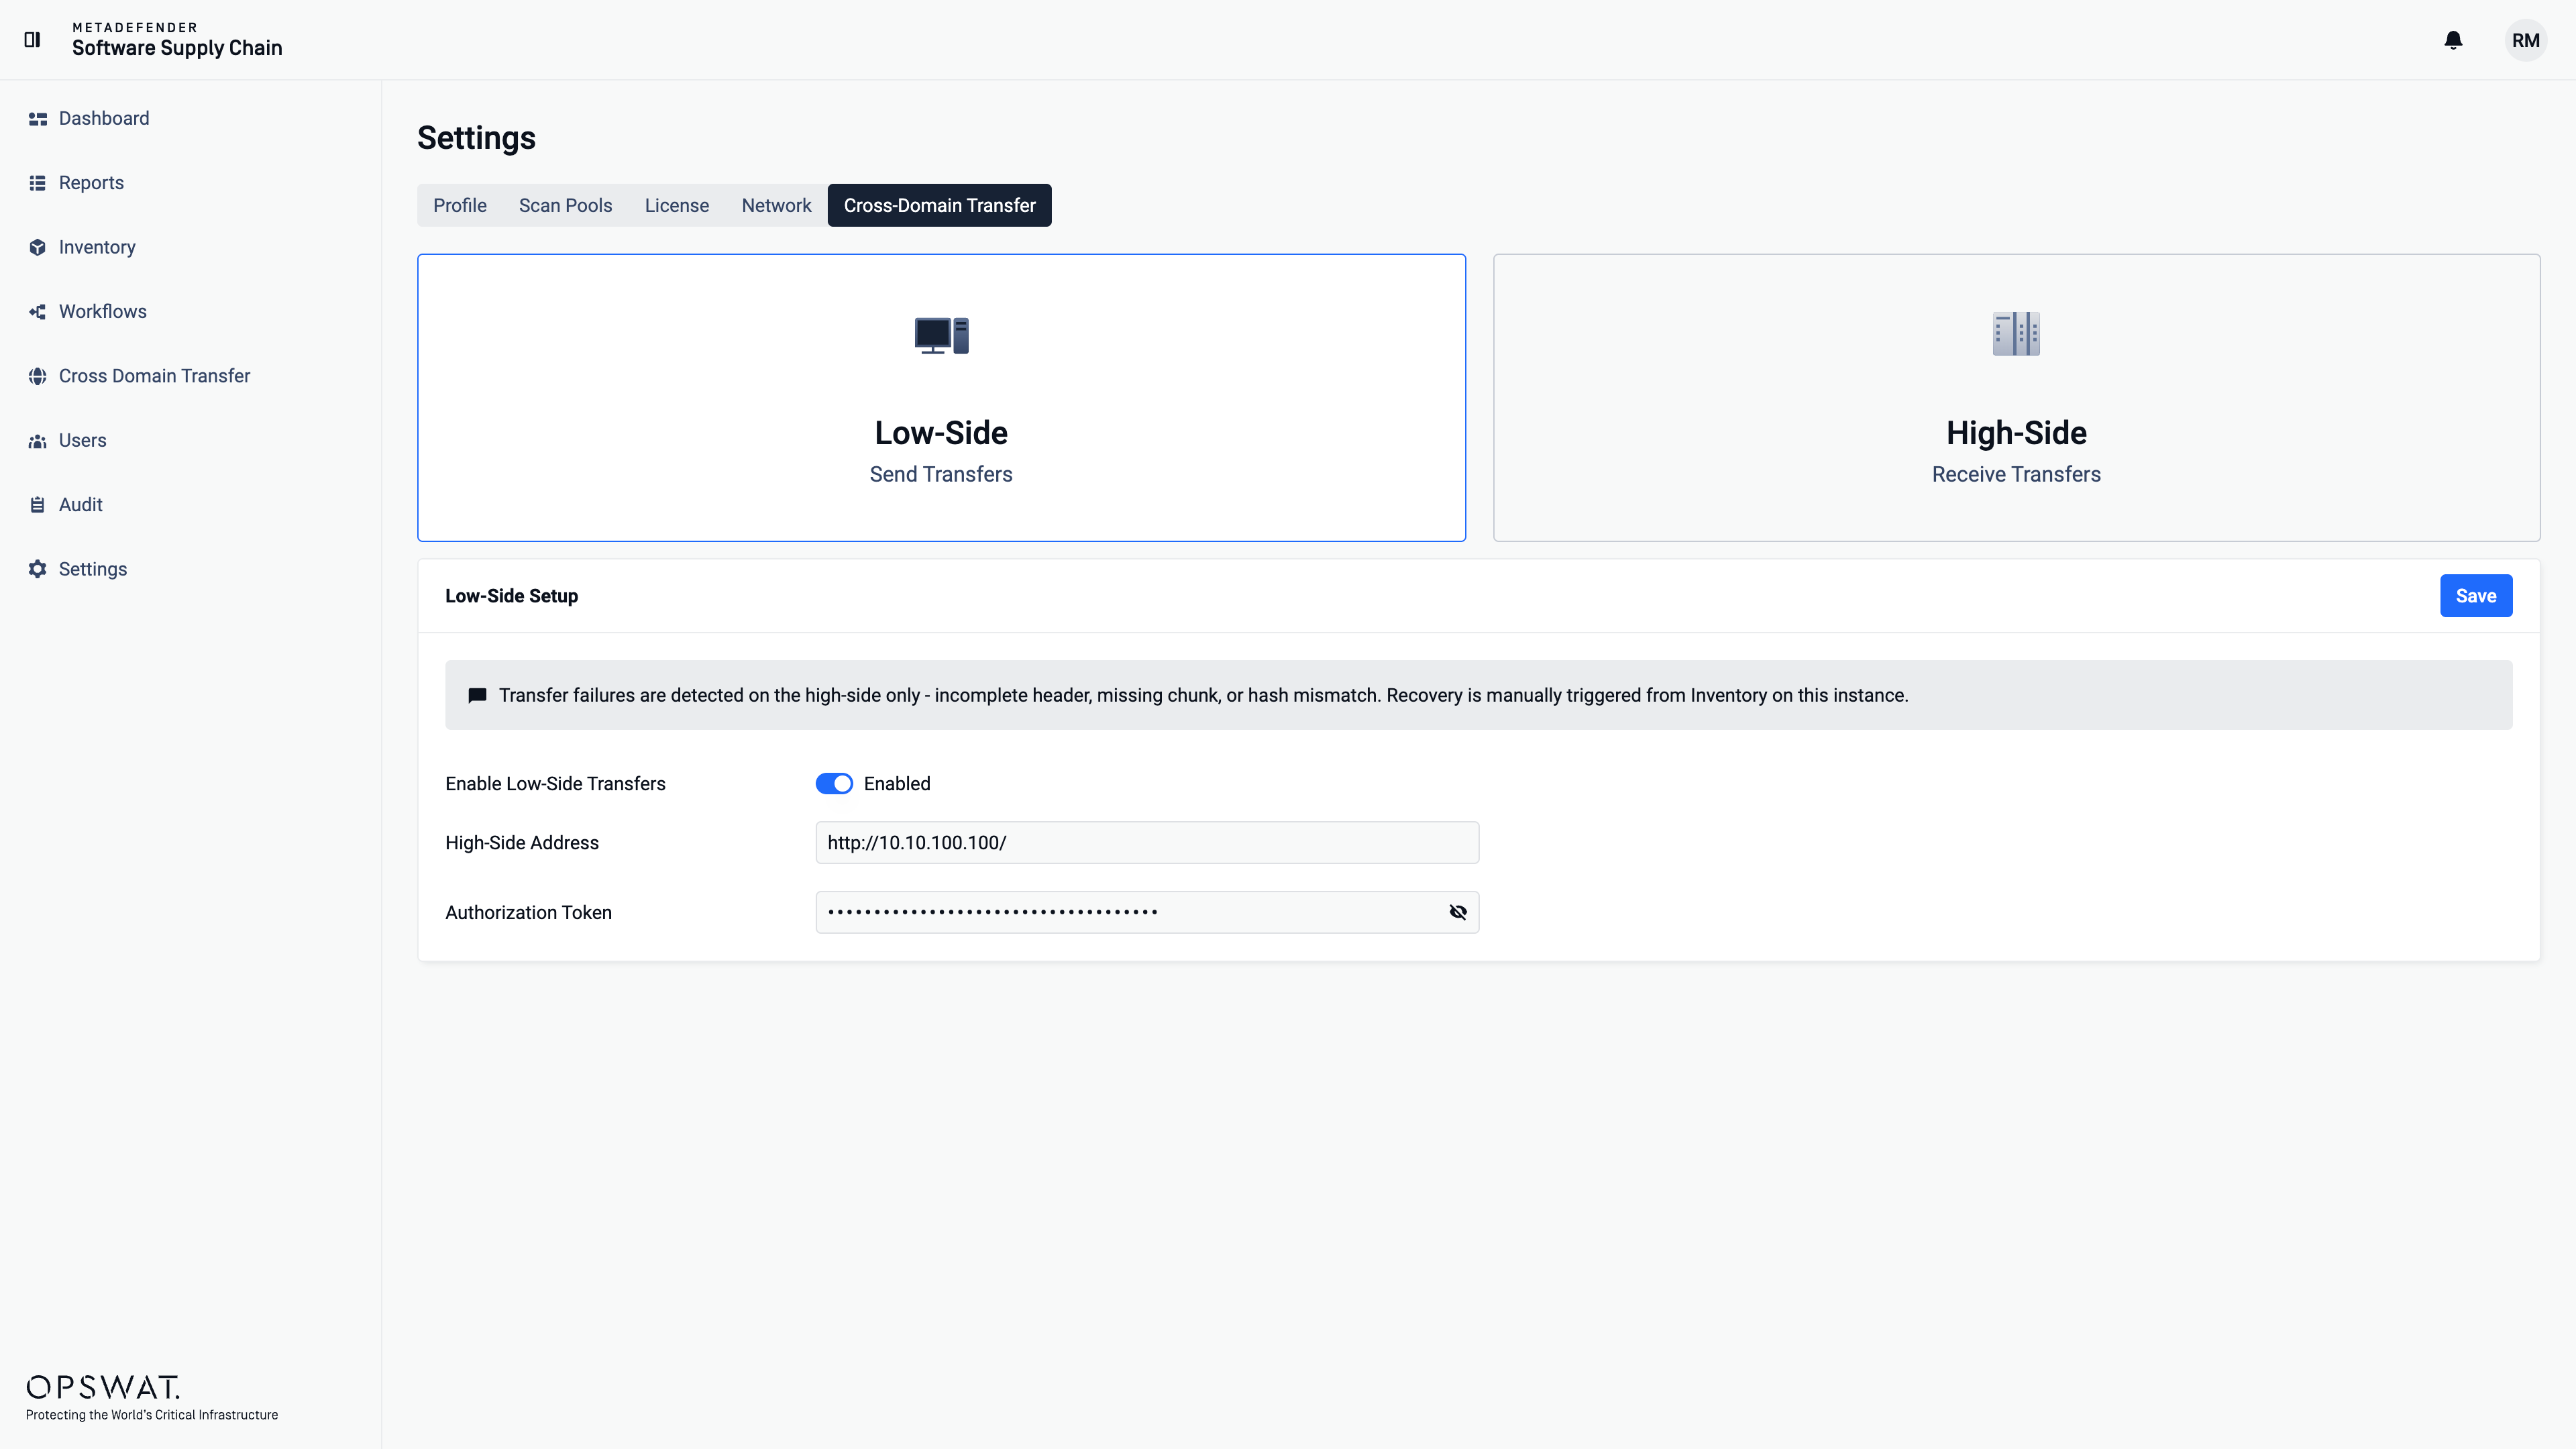Screen dimensions: 2576x1449
Task: Switch to the Network tab
Action: (776, 206)
